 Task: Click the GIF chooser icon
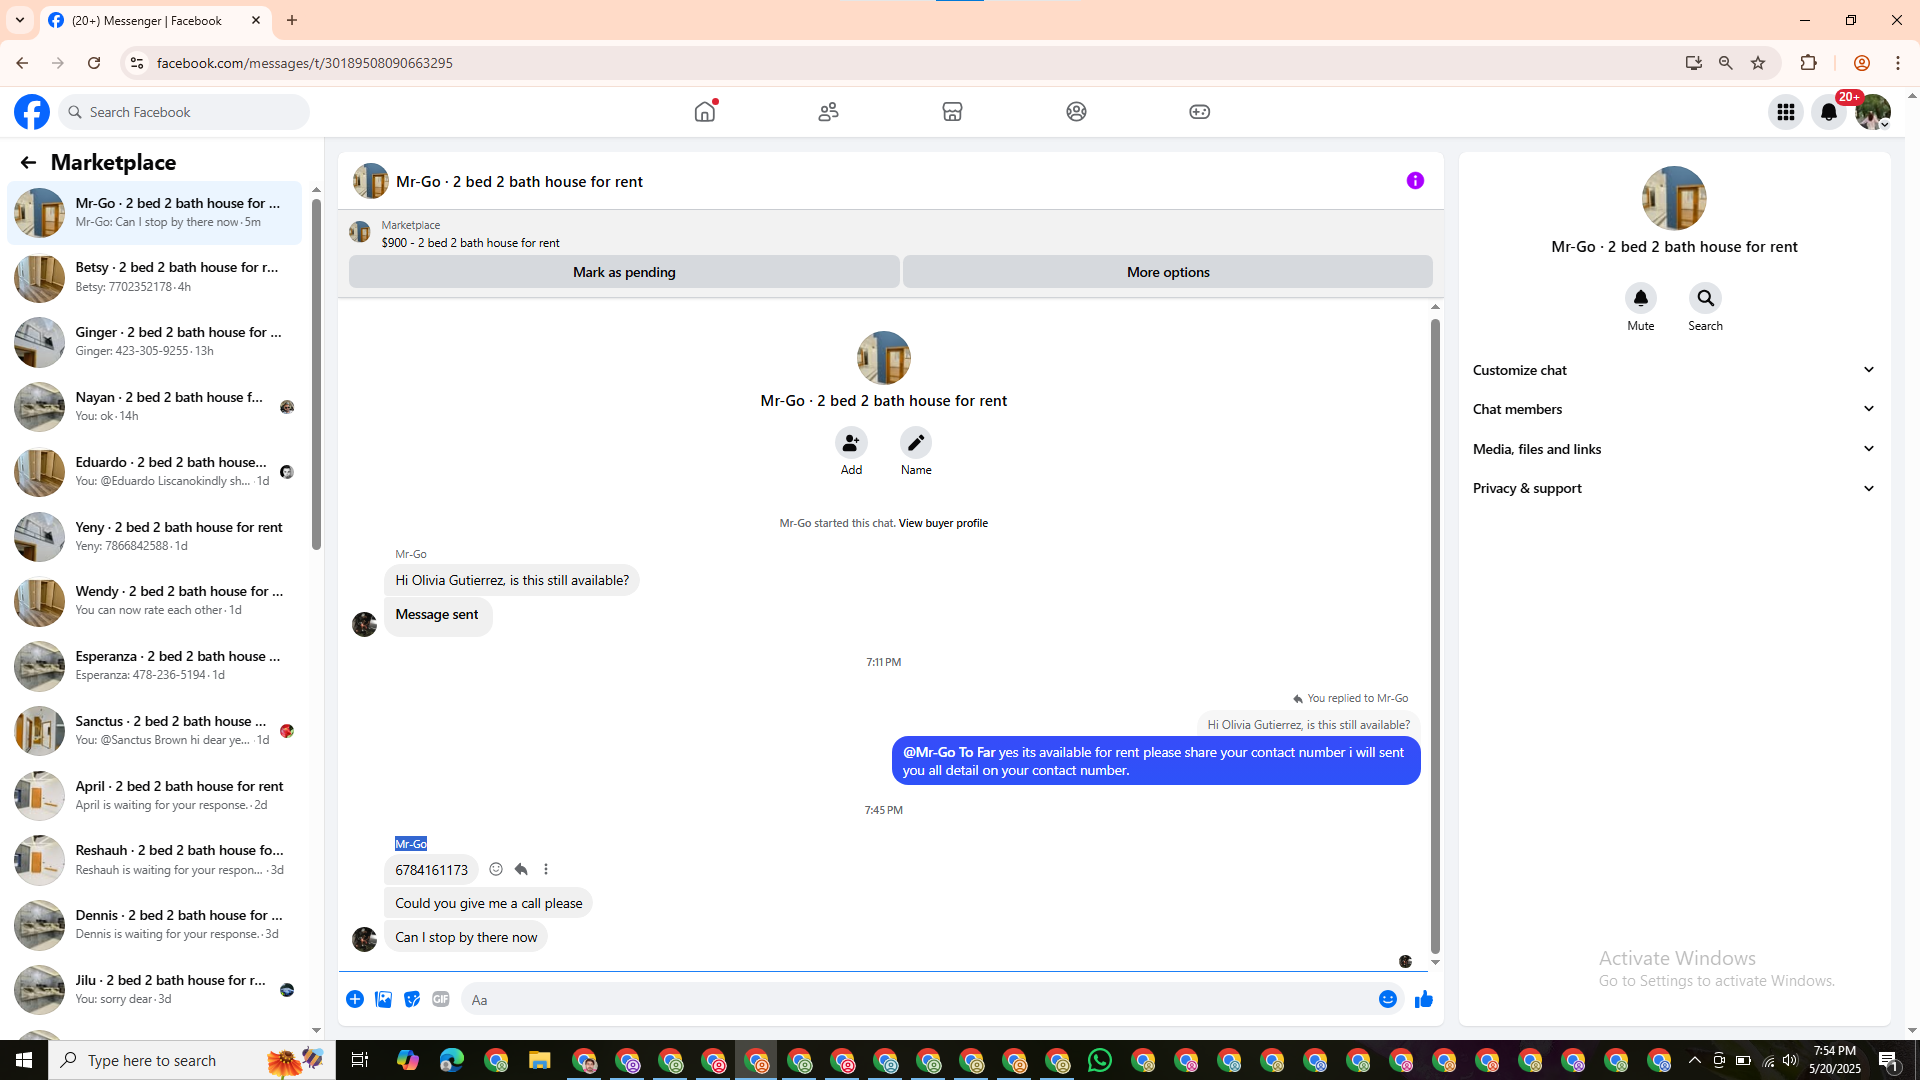tap(440, 999)
